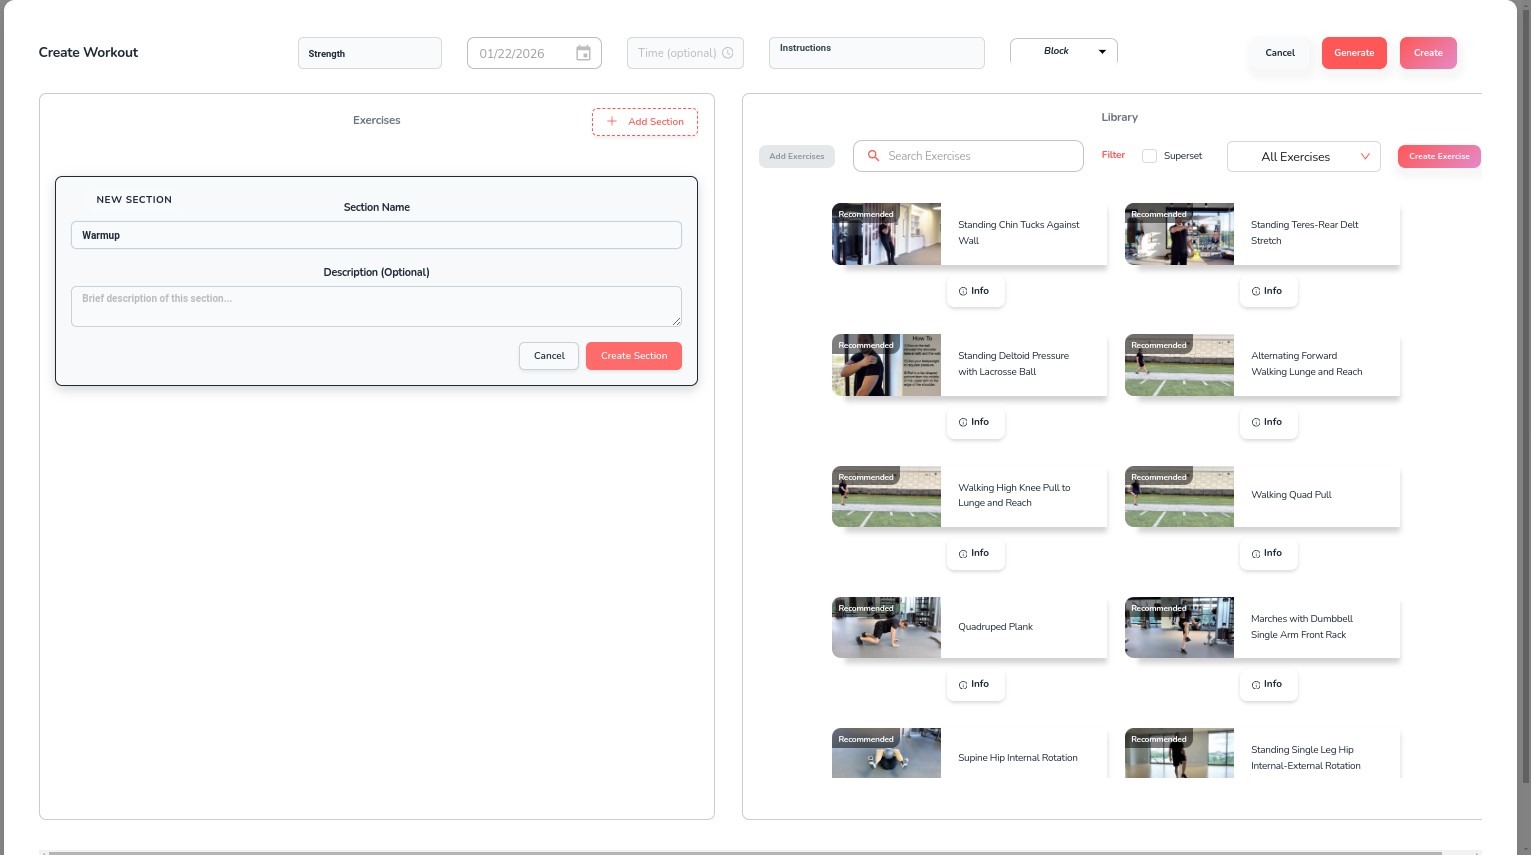Open Info for Standing Chin Tucks Against Wall

click(975, 291)
